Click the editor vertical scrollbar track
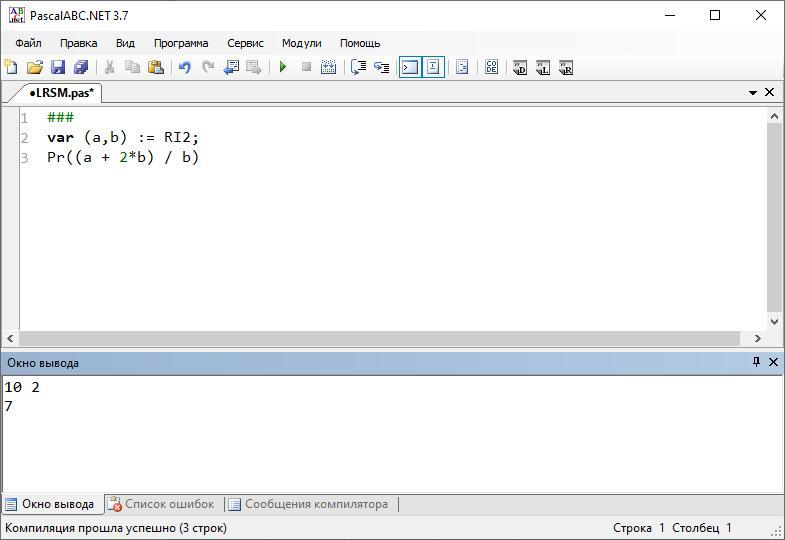This screenshot has height=540, width=785. point(774,219)
